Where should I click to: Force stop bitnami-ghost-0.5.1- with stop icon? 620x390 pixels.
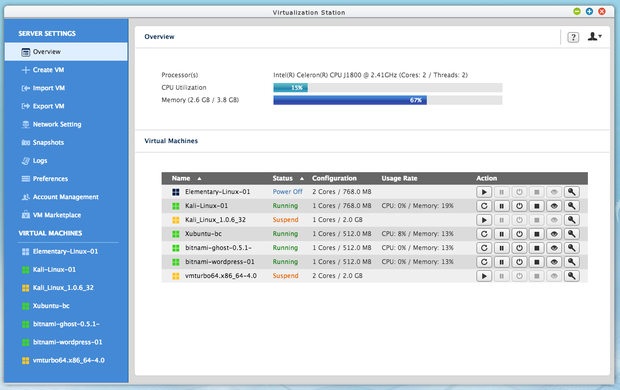537,248
